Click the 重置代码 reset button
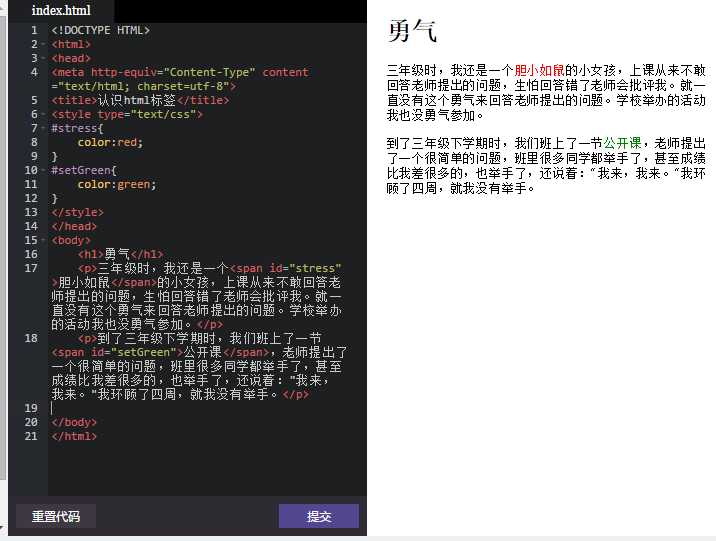Image resolution: width=716 pixels, height=541 pixels. [56, 516]
